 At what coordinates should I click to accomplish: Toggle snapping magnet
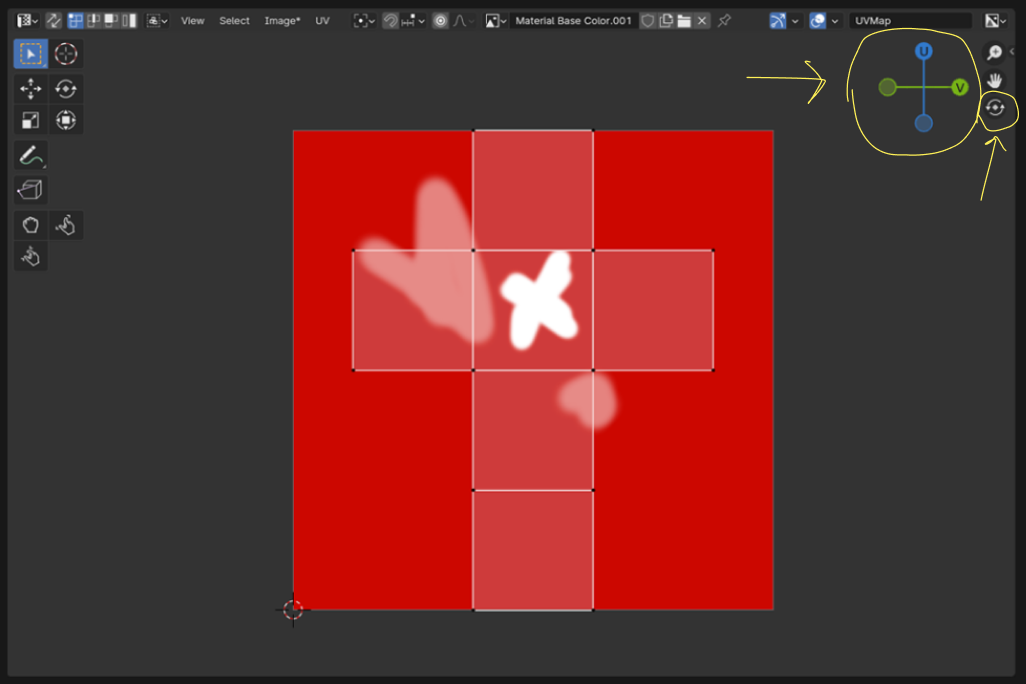click(391, 20)
